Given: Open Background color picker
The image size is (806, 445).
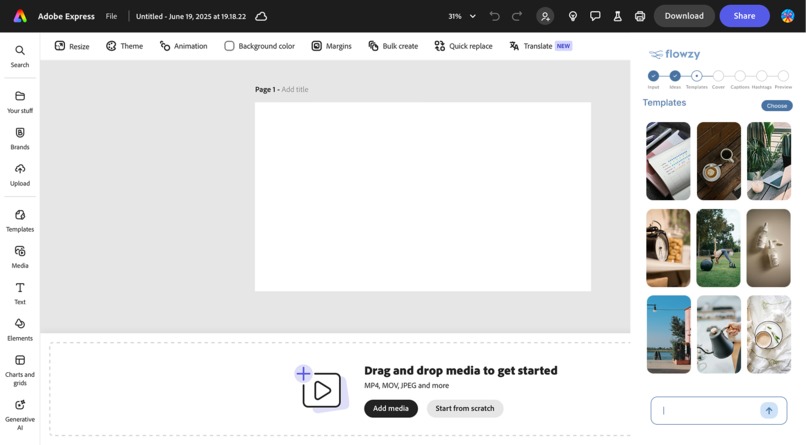Looking at the screenshot, I should point(259,46).
